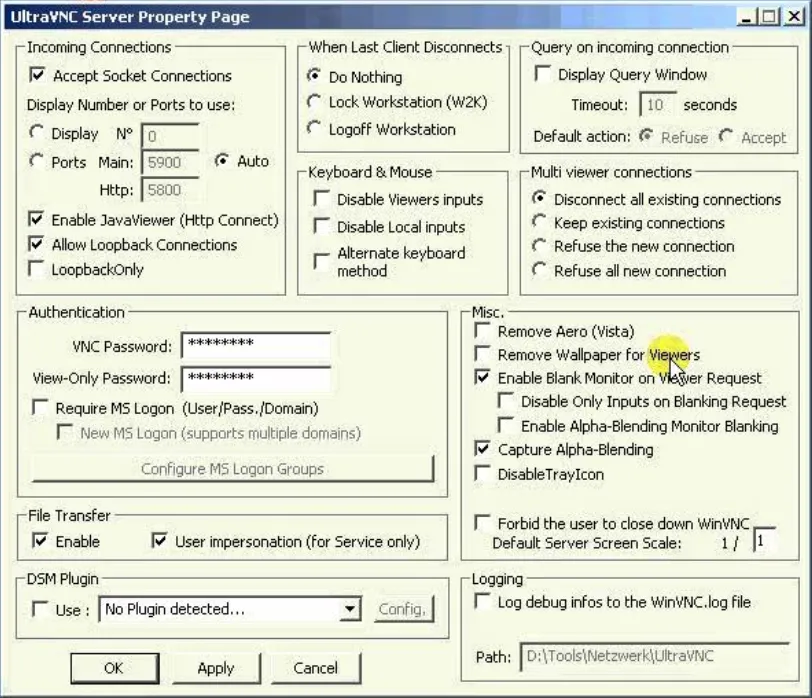Click the Apply button
Image resolution: width=812 pixels, height=698 pixels.
point(216,668)
